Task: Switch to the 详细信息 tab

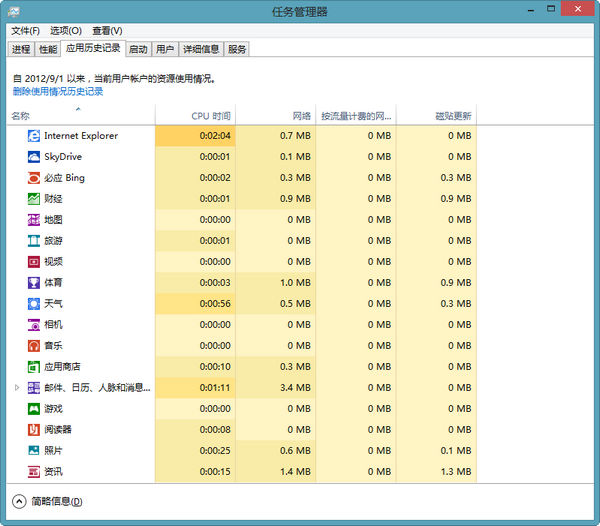Action: coord(200,49)
